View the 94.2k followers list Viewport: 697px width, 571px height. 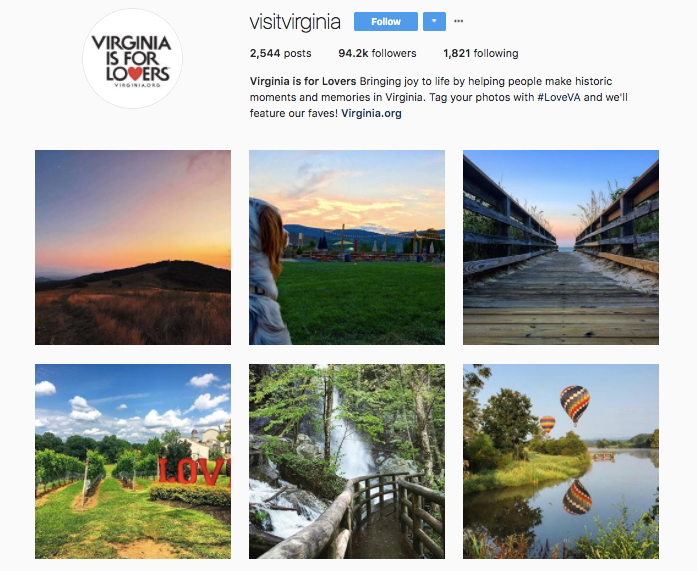pos(377,53)
